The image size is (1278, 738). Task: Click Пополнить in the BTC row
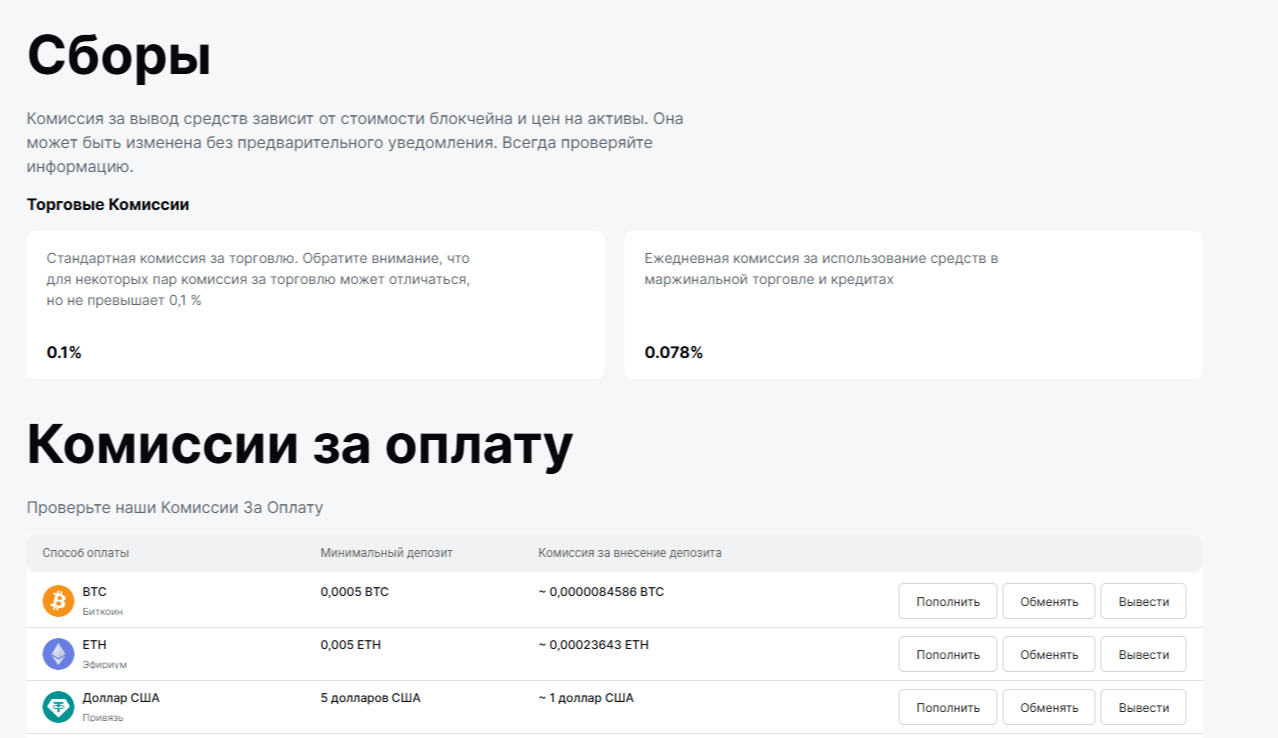pyautogui.click(x=947, y=601)
